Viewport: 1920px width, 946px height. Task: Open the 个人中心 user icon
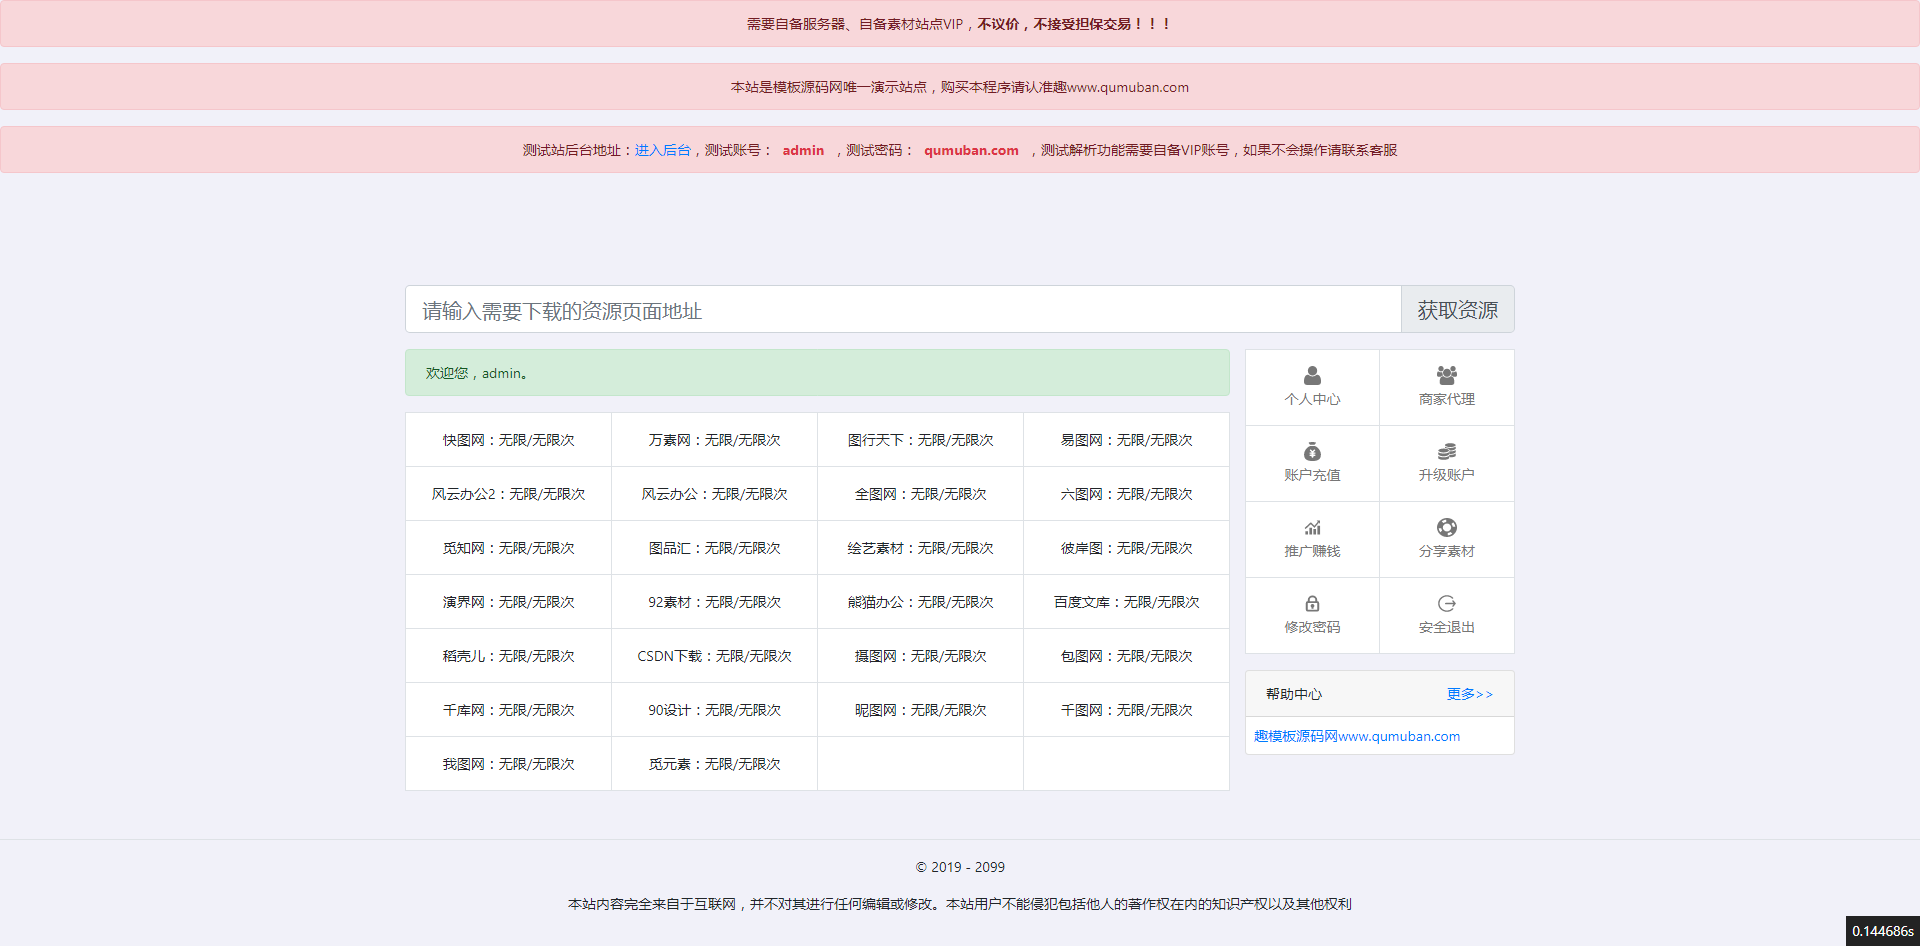[x=1312, y=376]
